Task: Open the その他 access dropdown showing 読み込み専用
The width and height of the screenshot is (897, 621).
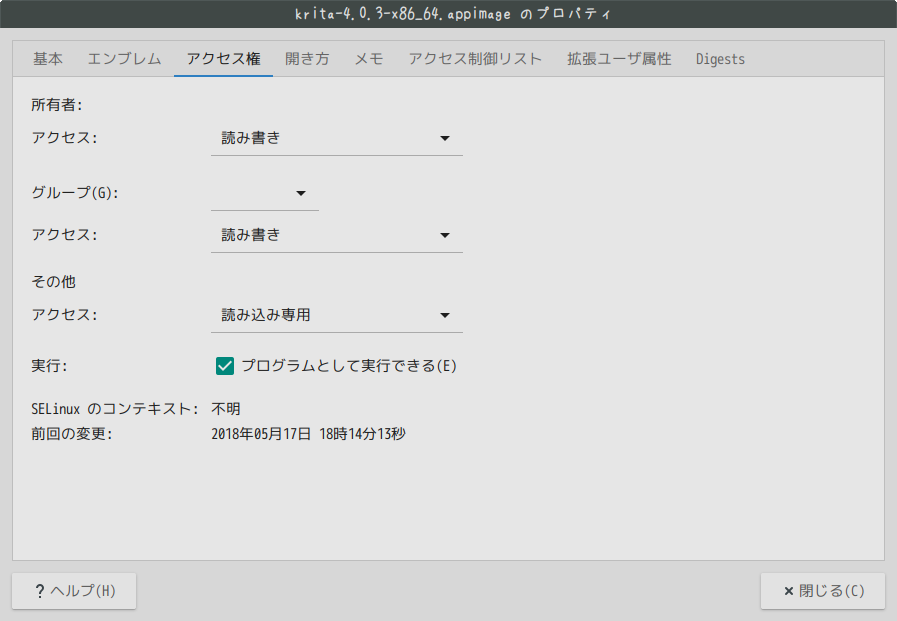Action: click(336, 316)
